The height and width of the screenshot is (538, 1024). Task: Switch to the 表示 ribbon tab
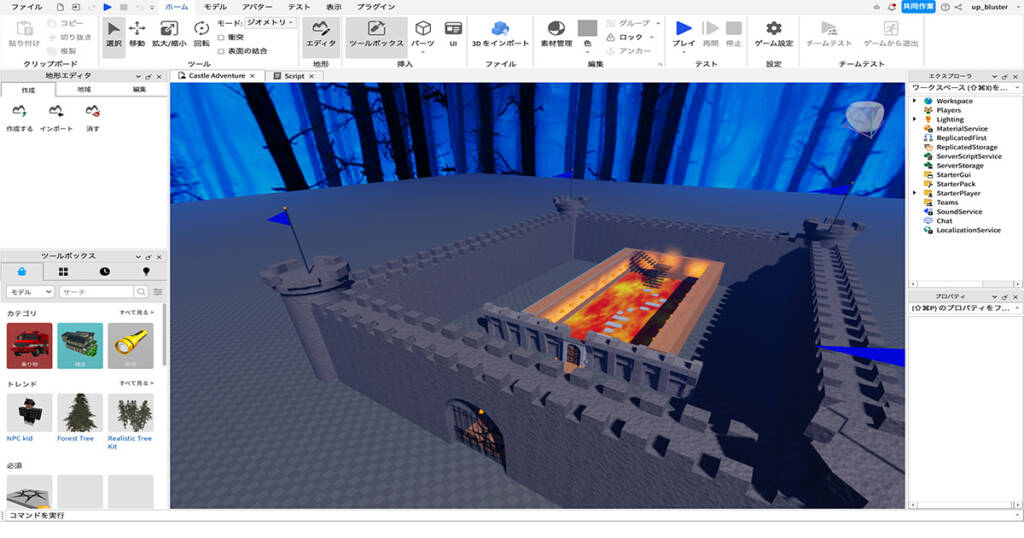pyautogui.click(x=334, y=7)
